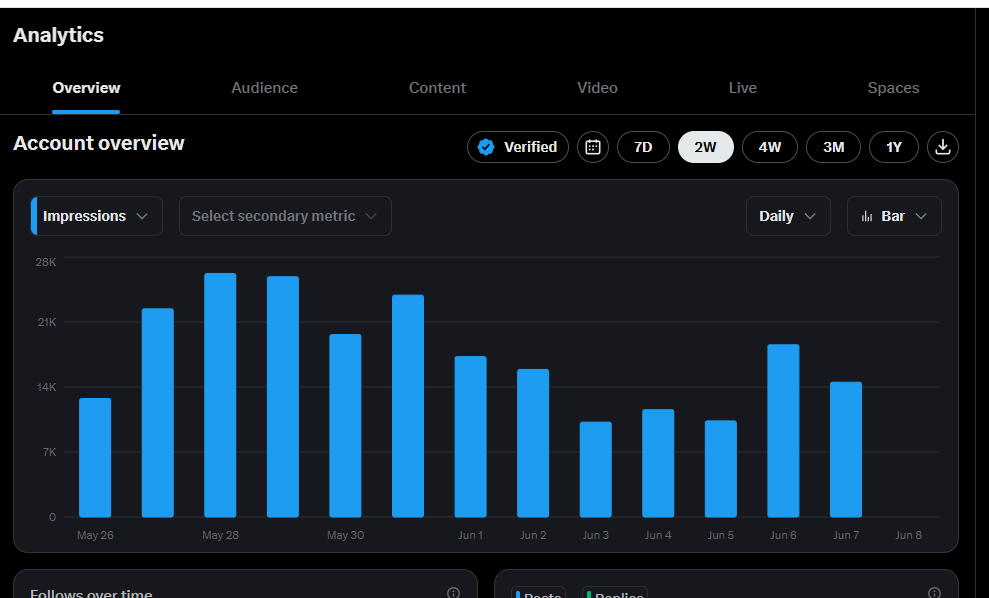The image size is (989, 598).
Task: Click the 28K axis label
Action: tap(46, 262)
